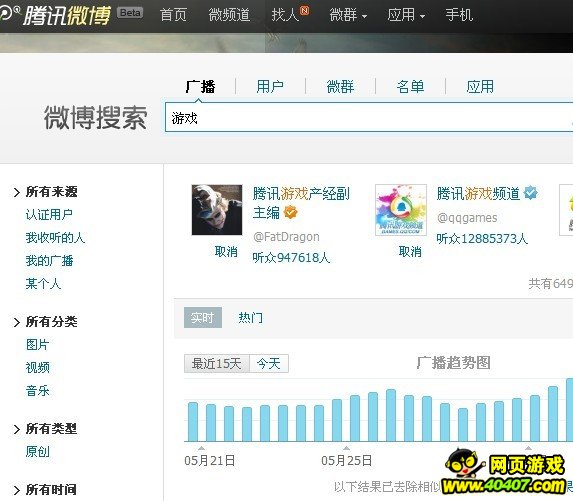Click the triangle marker above 05月21日

201,448
